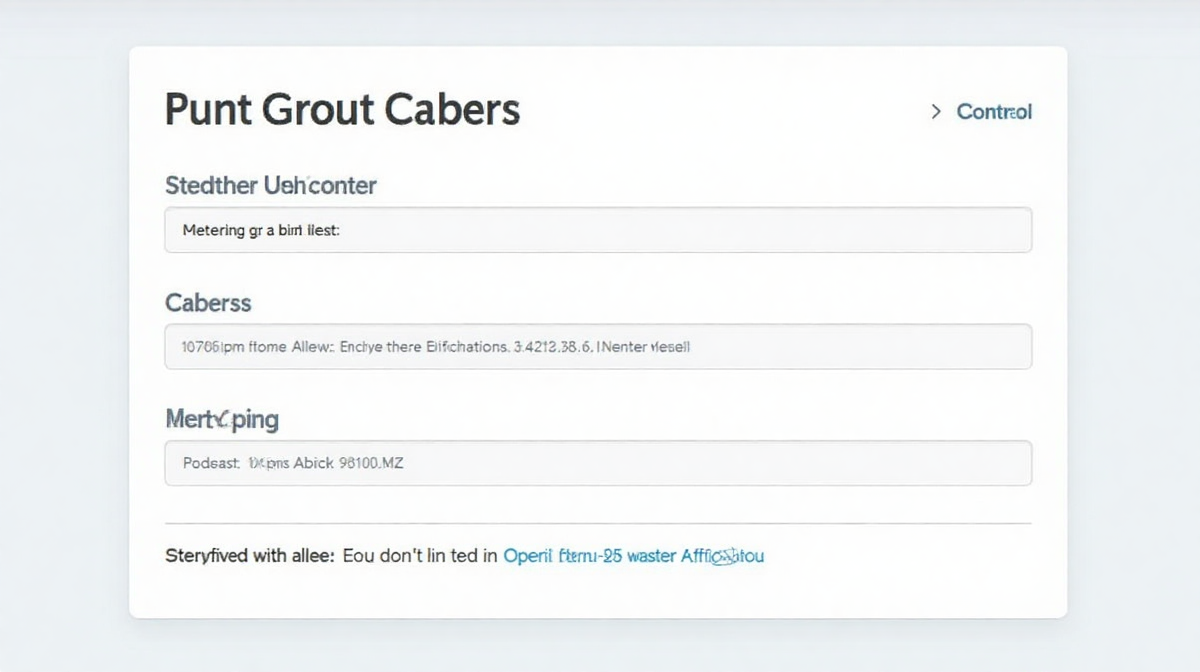Image resolution: width=1200 pixels, height=672 pixels.
Task: Click the 'Podeast' text in Mertoping field
Action: (x=211, y=464)
